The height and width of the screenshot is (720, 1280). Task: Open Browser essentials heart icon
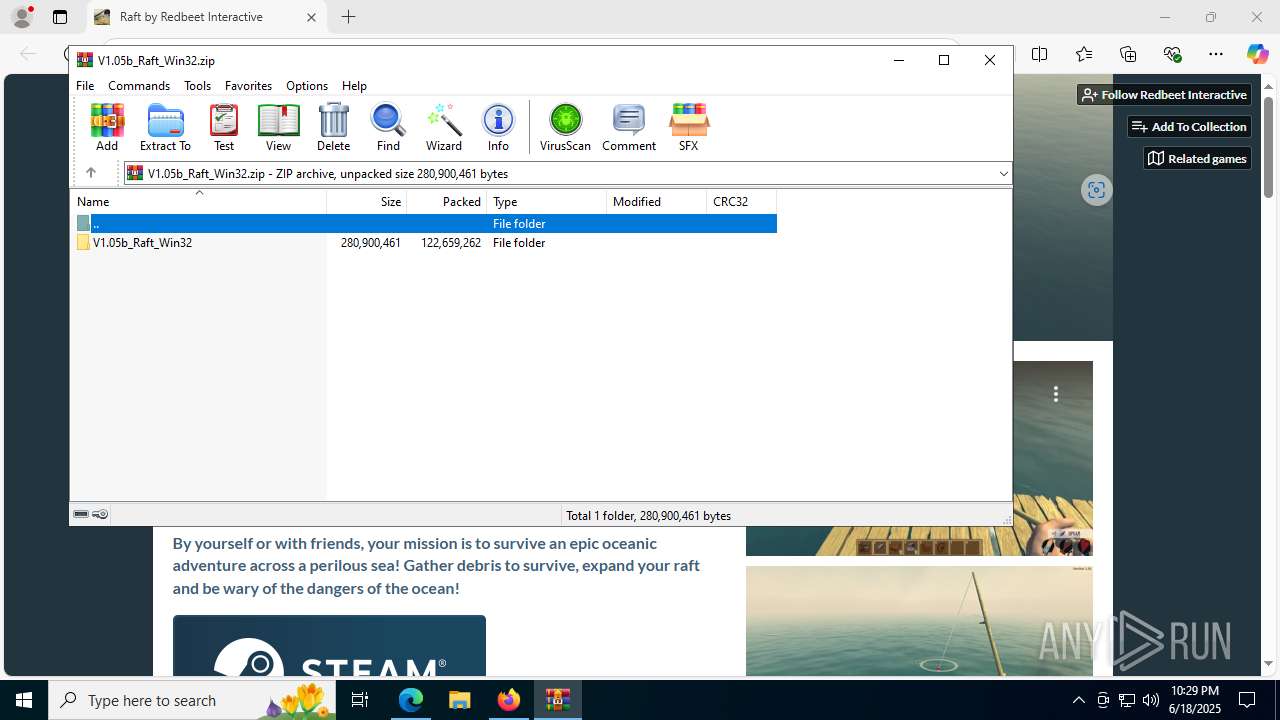coord(1172,54)
